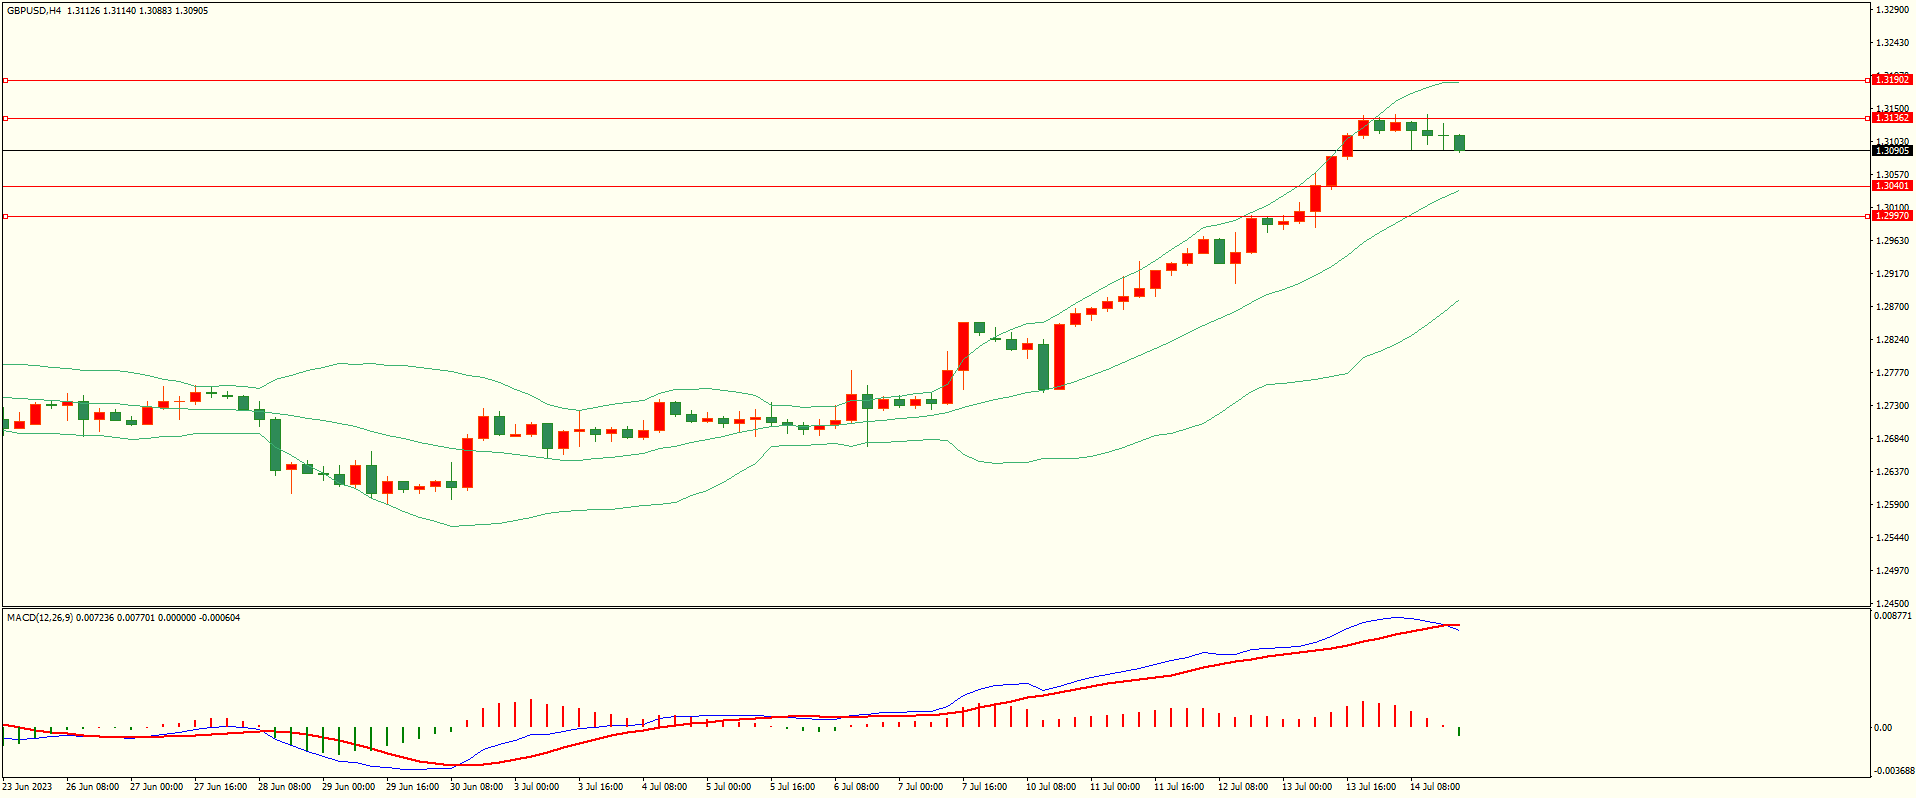Click the 27 Jun 16:00 time label
This screenshot has height=798, width=1916.
[x=220, y=787]
